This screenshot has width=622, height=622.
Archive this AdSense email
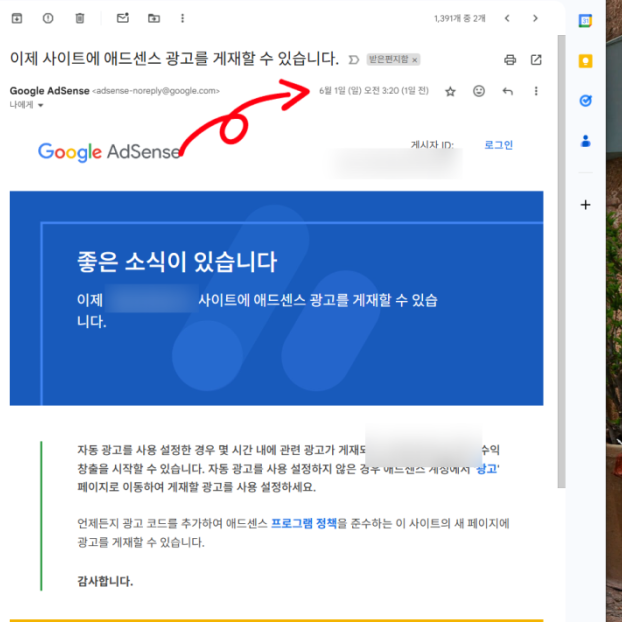click(17, 18)
